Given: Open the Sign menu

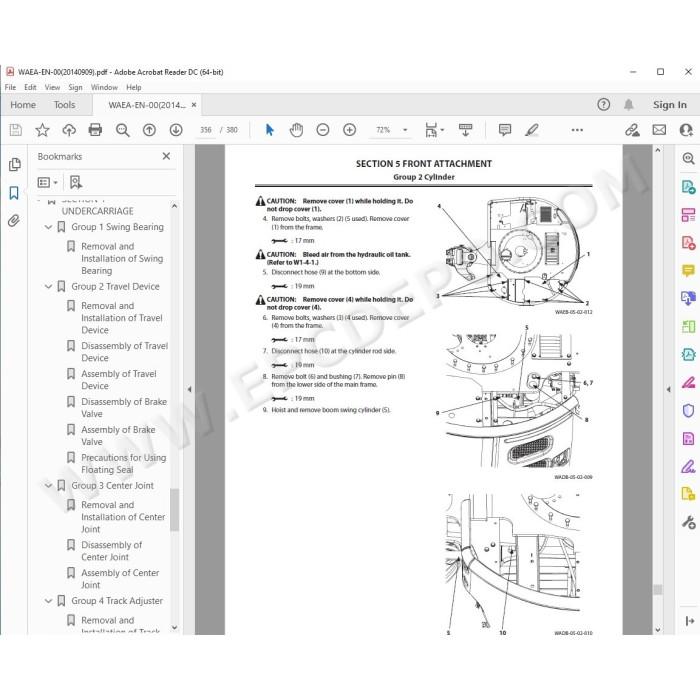Looking at the screenshot, I should (75, 87).
